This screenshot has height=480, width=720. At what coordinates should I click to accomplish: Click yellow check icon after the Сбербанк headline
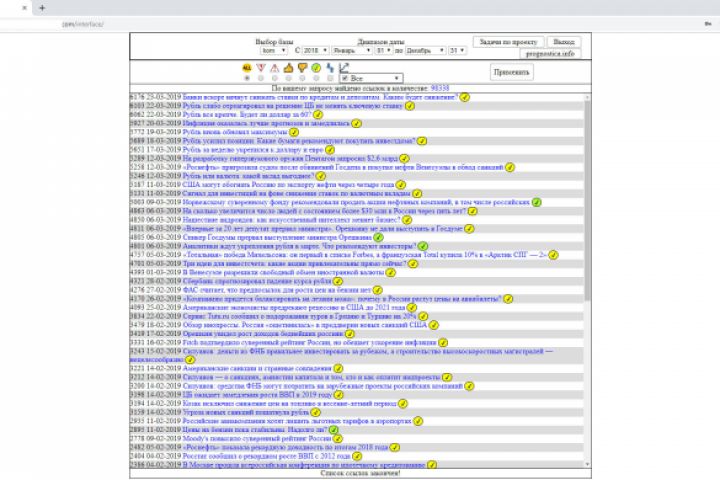[x=338, y=281]
